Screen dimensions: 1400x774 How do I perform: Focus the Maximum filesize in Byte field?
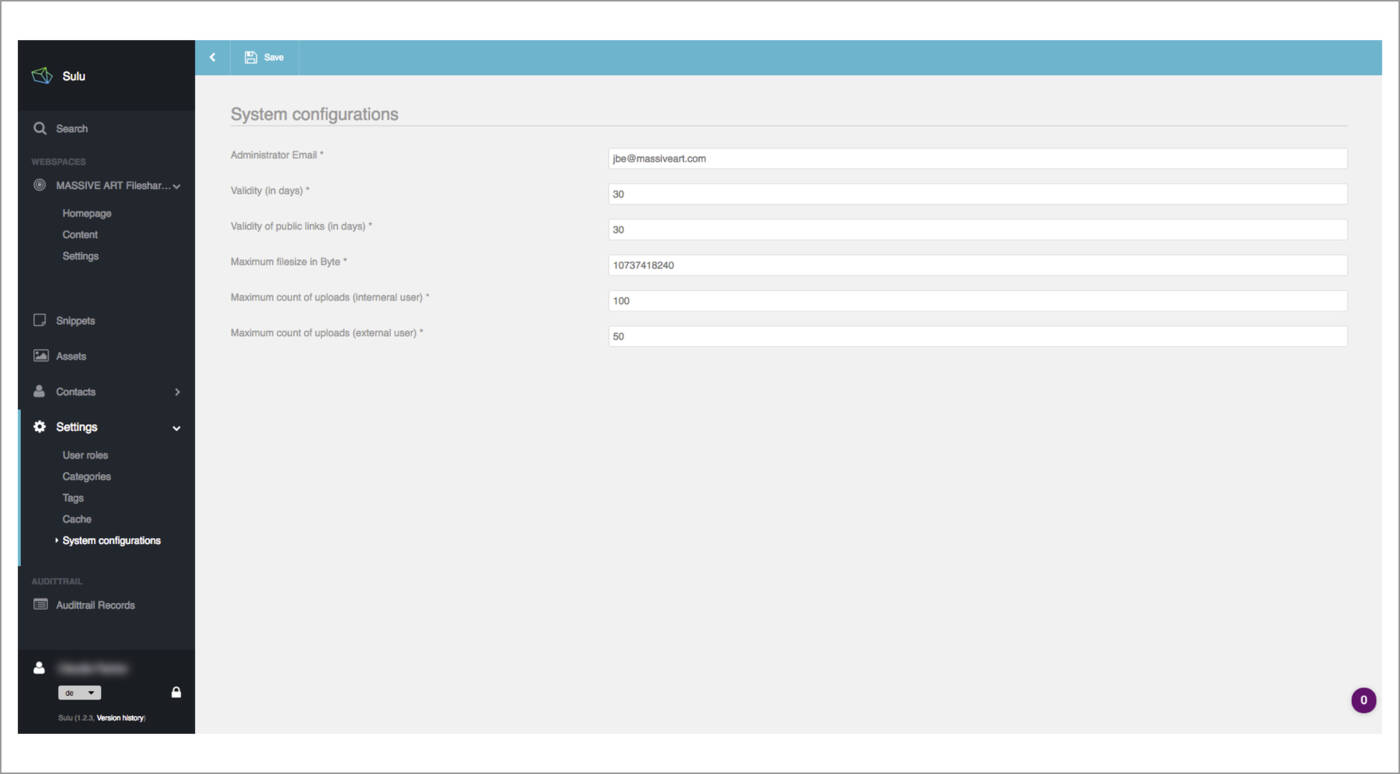977,266
